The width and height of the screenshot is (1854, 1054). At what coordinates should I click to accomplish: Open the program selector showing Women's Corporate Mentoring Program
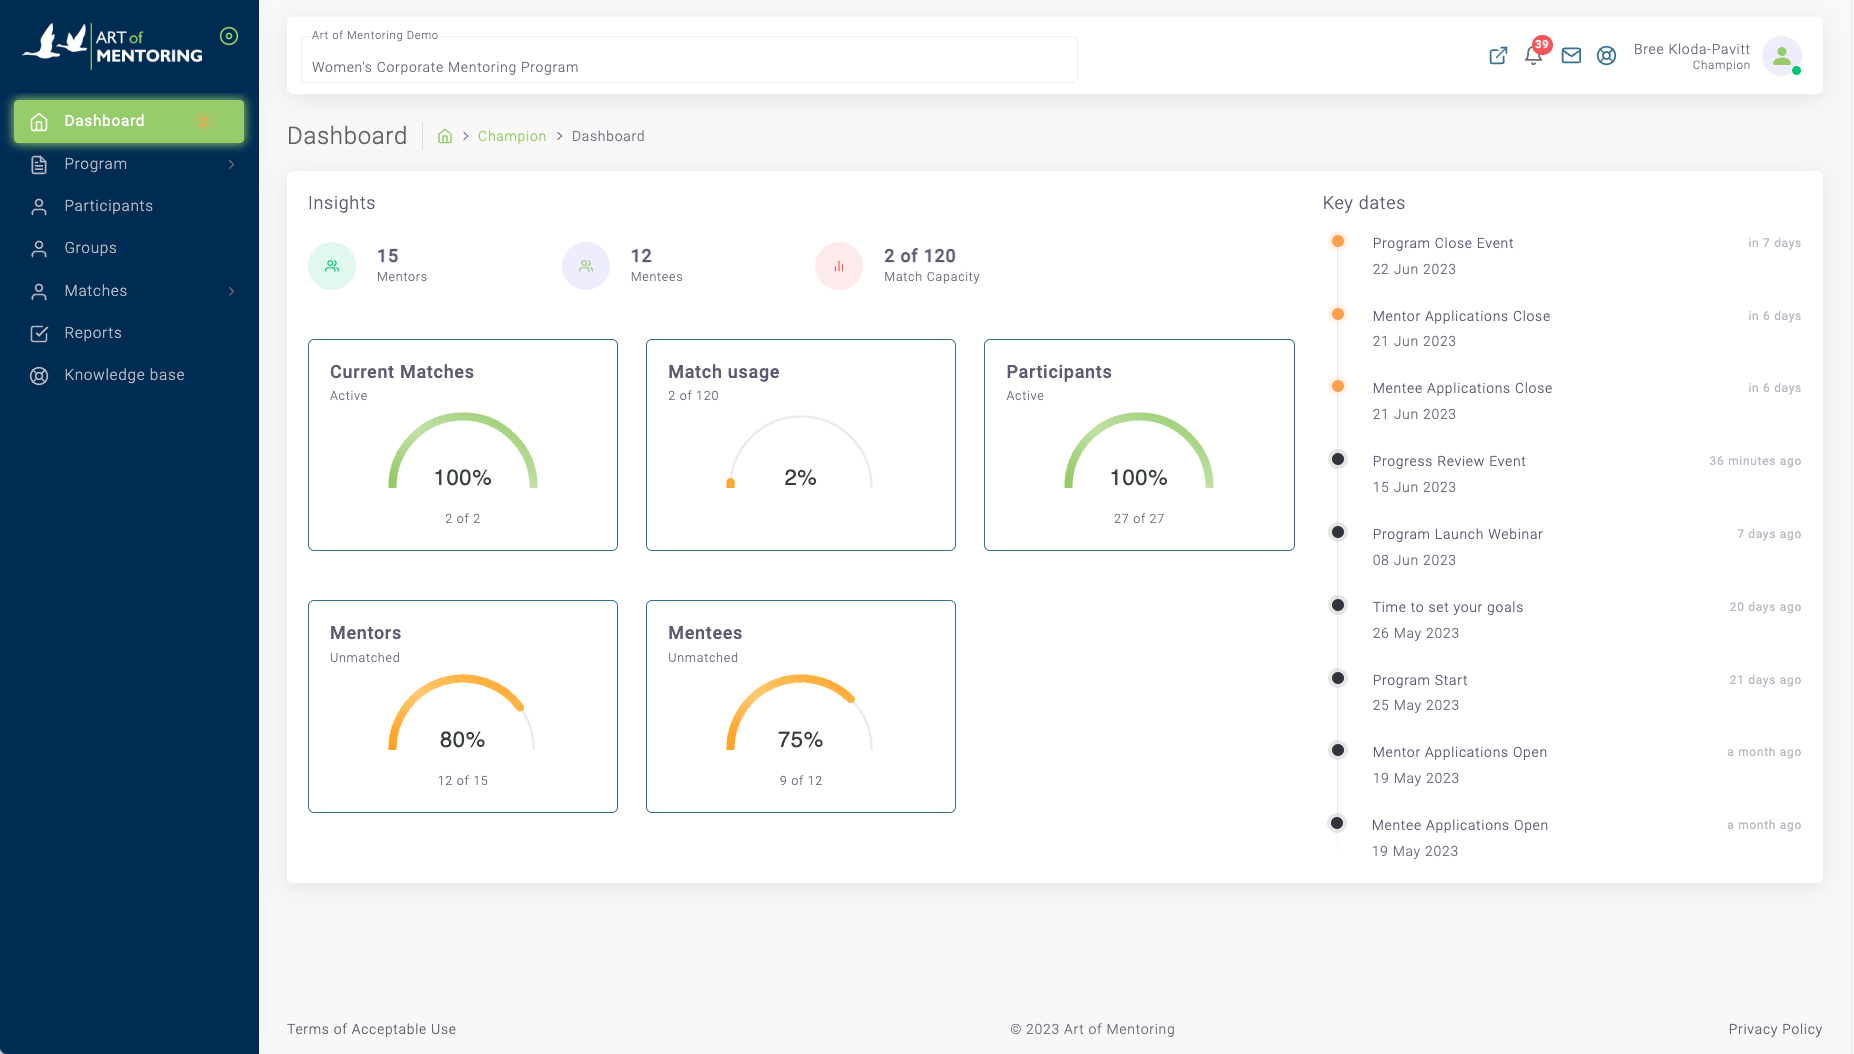[x=689, y=60]
